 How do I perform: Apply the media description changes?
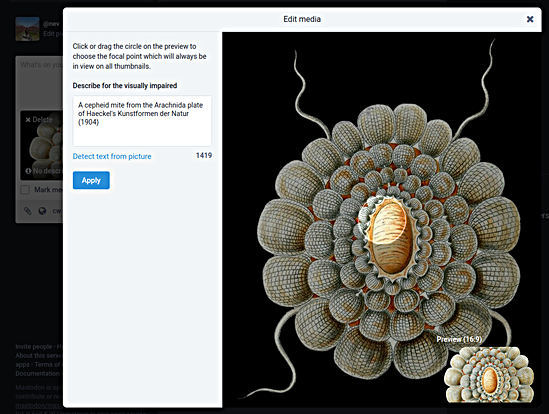click(x=91, y=180)
